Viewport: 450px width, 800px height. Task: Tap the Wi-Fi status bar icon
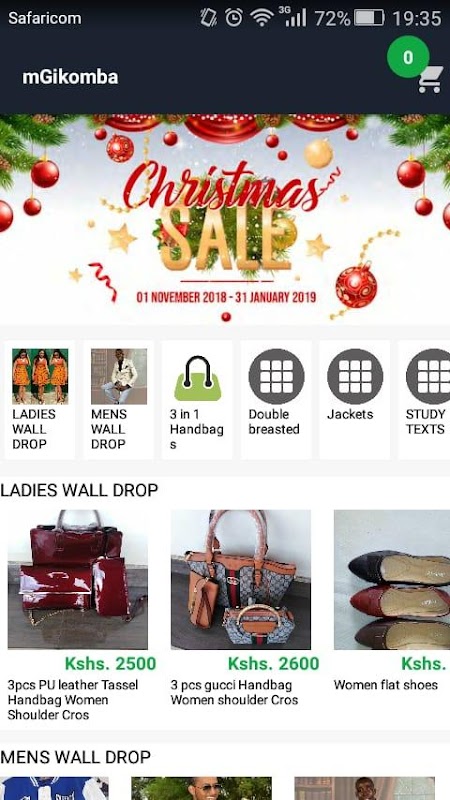[261, 18]
